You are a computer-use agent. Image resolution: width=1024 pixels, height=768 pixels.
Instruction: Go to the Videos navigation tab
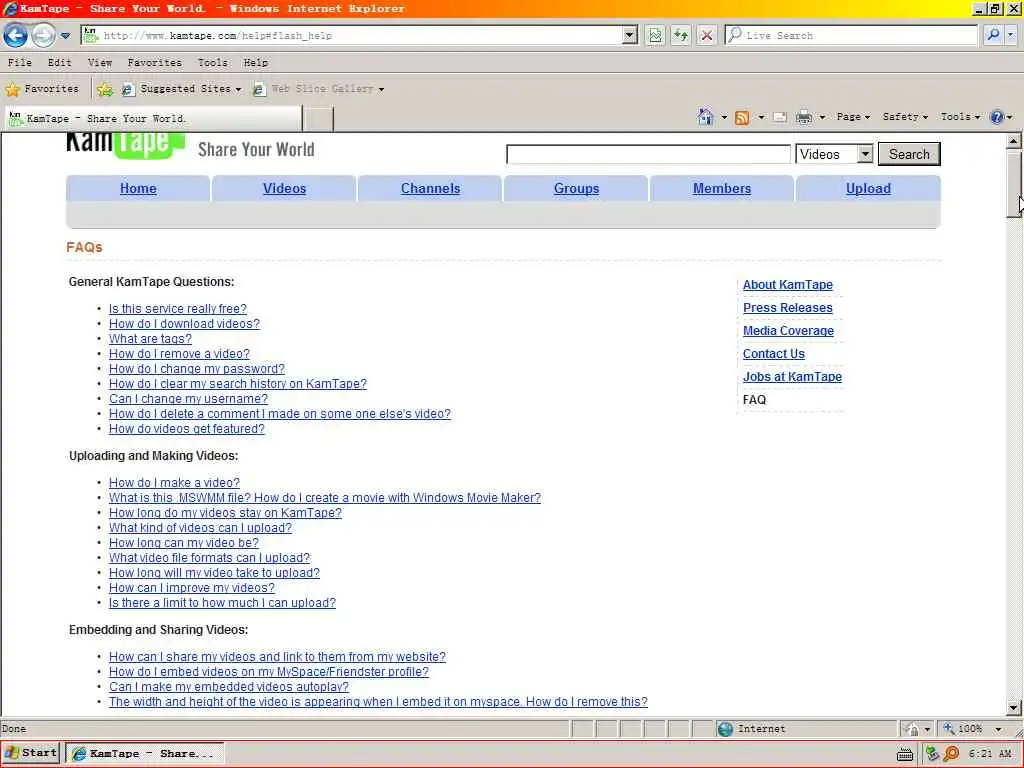pos(284,189)
